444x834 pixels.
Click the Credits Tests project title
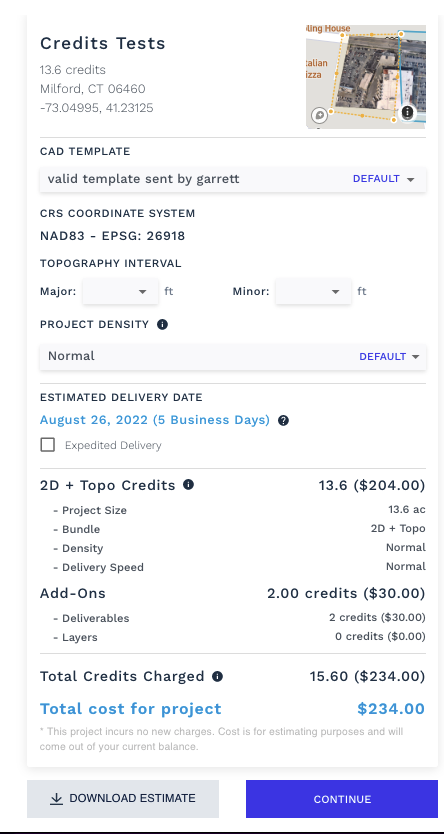(x=103, y=43)
